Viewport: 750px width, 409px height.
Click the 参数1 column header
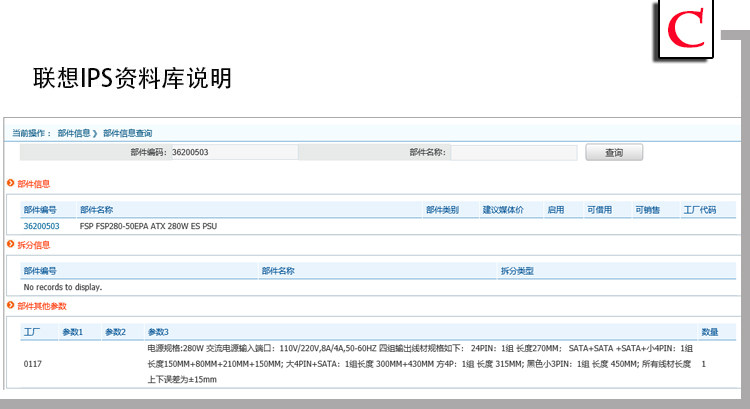click(x=72, y=332)
